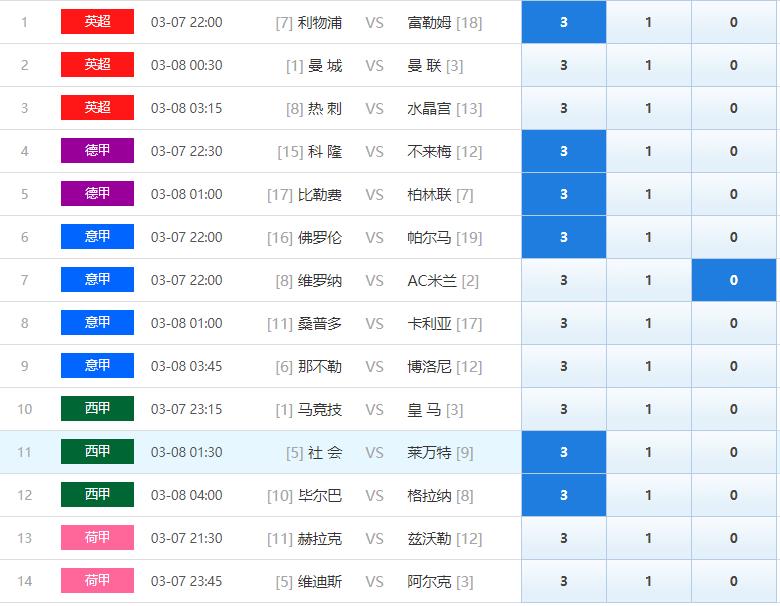Select 3 for 维迪斯 vs 阿尔克

pos(564,581)
